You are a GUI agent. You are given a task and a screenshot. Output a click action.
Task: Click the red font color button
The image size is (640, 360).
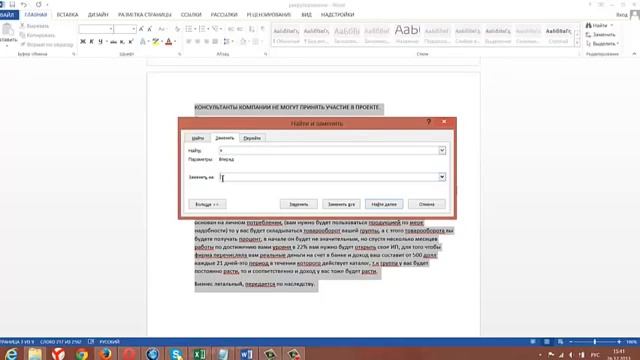[x=169, y=42]
